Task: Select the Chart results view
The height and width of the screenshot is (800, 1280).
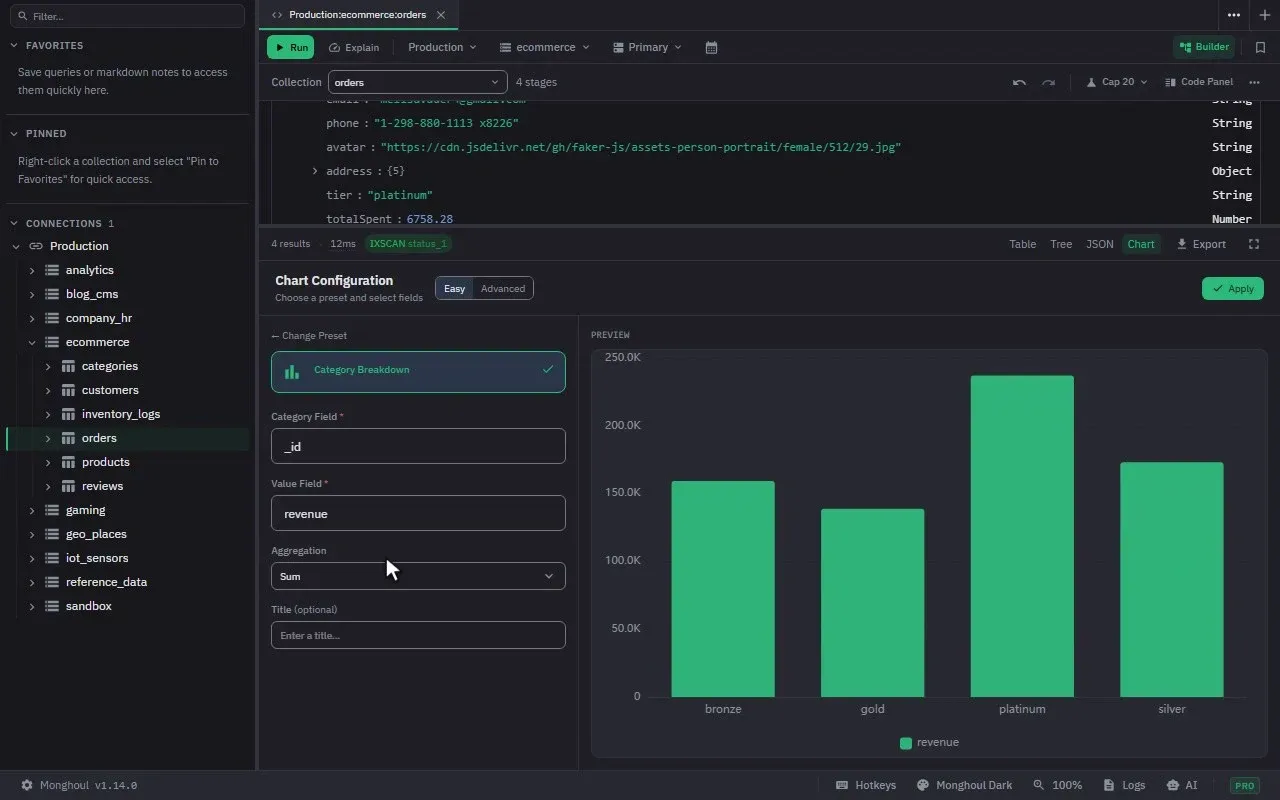Action: pyautogui.click(x=1141, y=244)
